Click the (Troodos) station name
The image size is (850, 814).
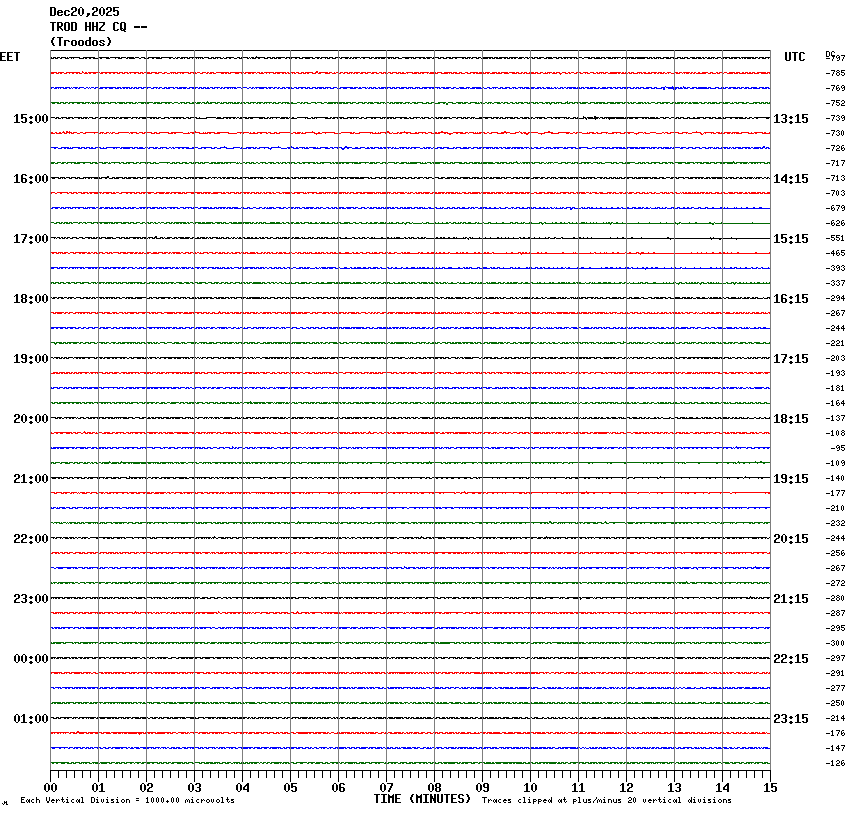(x=81, y=42)
